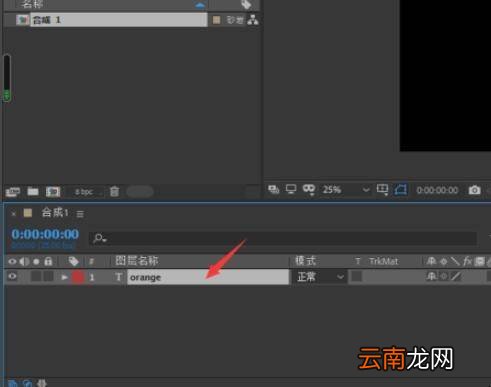Toggle always preview this view icon
491x387 pixels.
pyautogui.click(x=273, y=190)
